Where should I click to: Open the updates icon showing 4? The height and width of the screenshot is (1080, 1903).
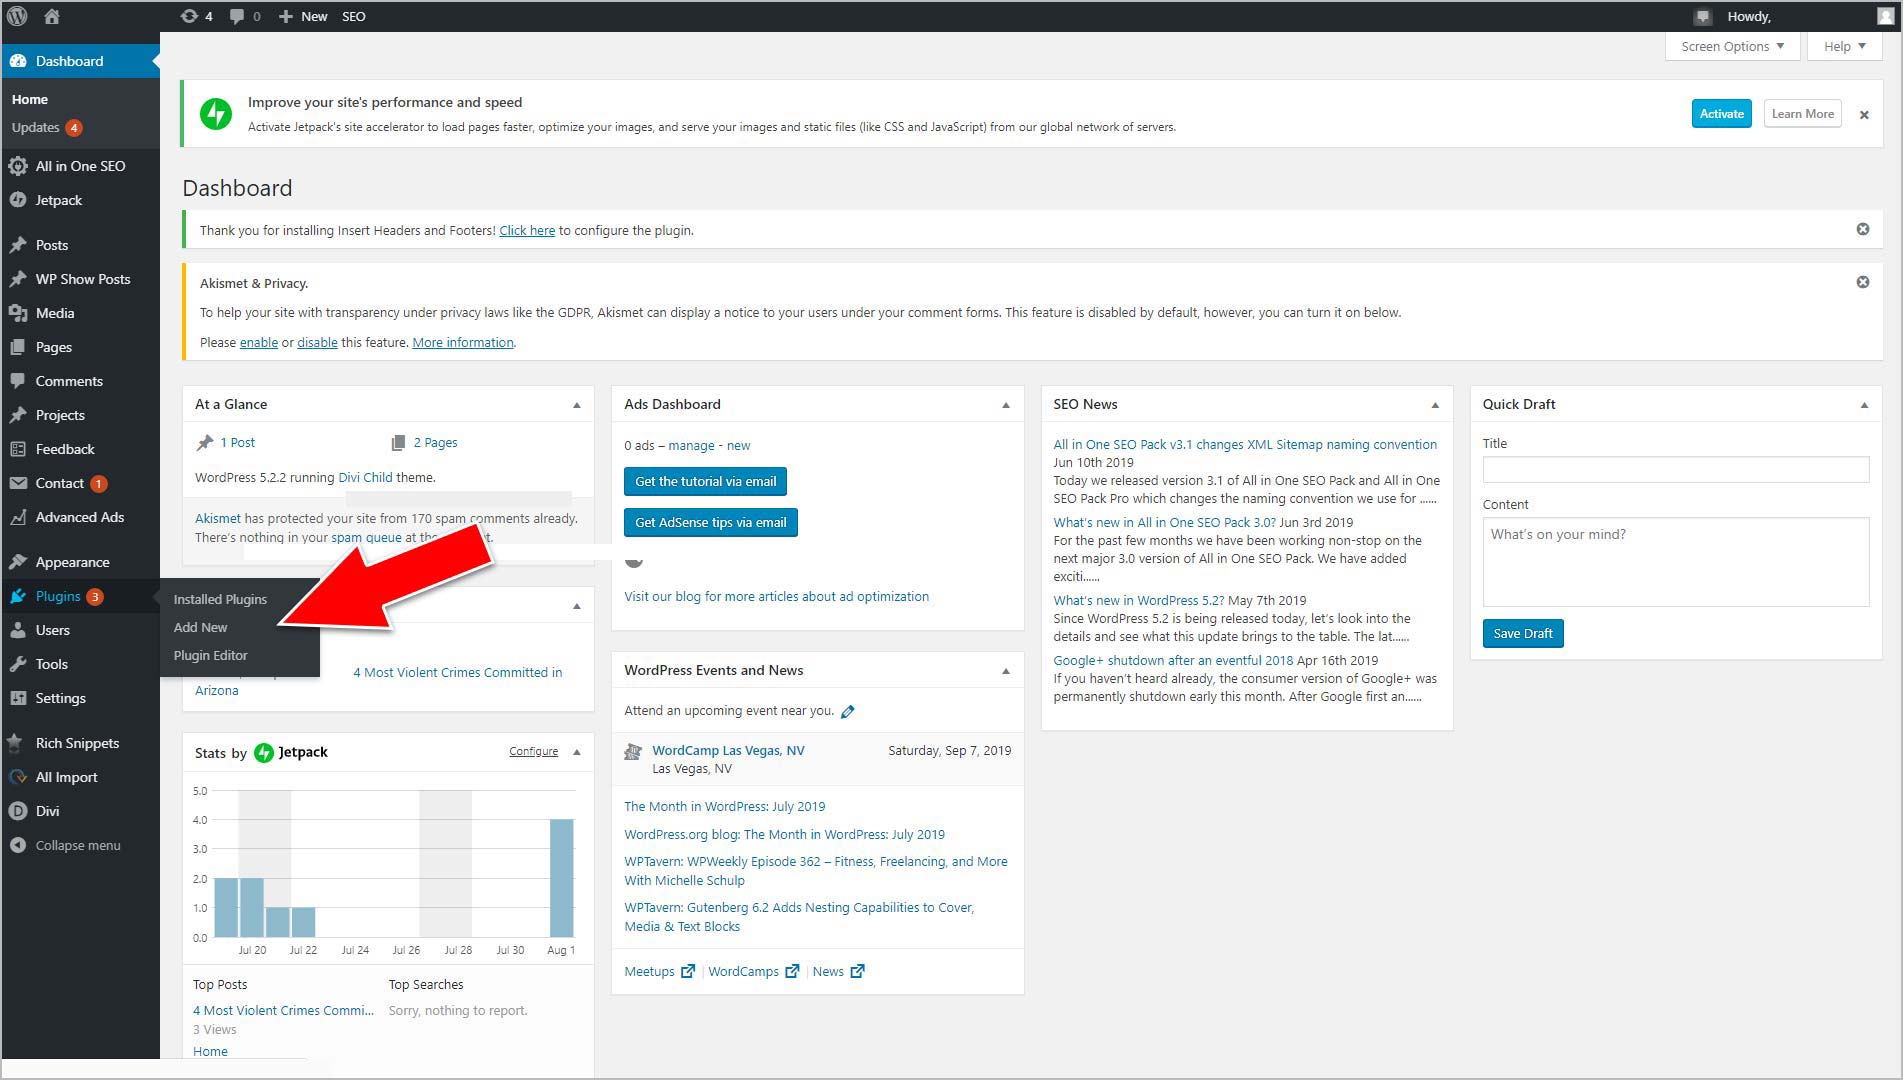(189, 16)
